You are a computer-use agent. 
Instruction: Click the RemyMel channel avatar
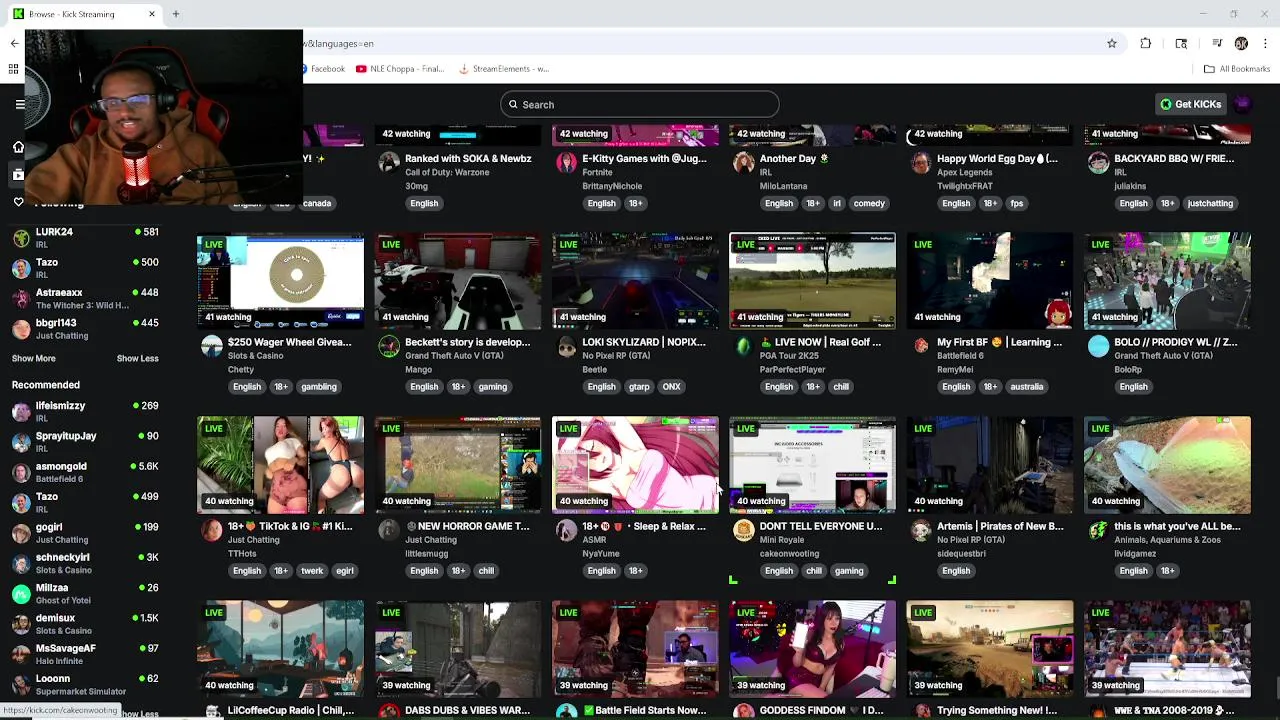coord(921,346)
